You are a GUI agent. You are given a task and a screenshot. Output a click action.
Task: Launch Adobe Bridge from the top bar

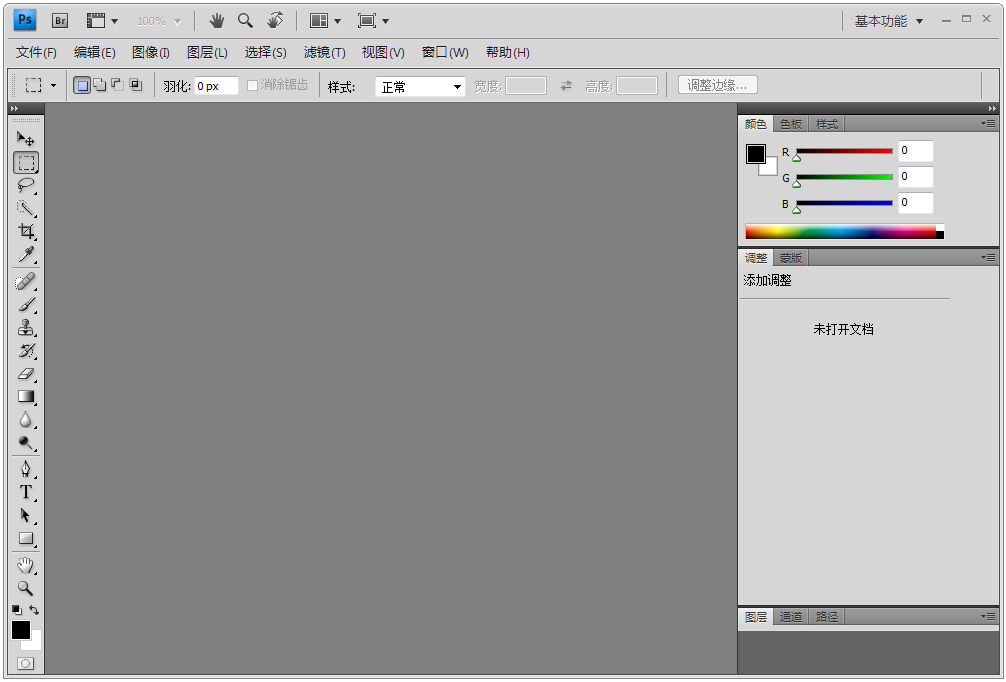click(60, 20)
